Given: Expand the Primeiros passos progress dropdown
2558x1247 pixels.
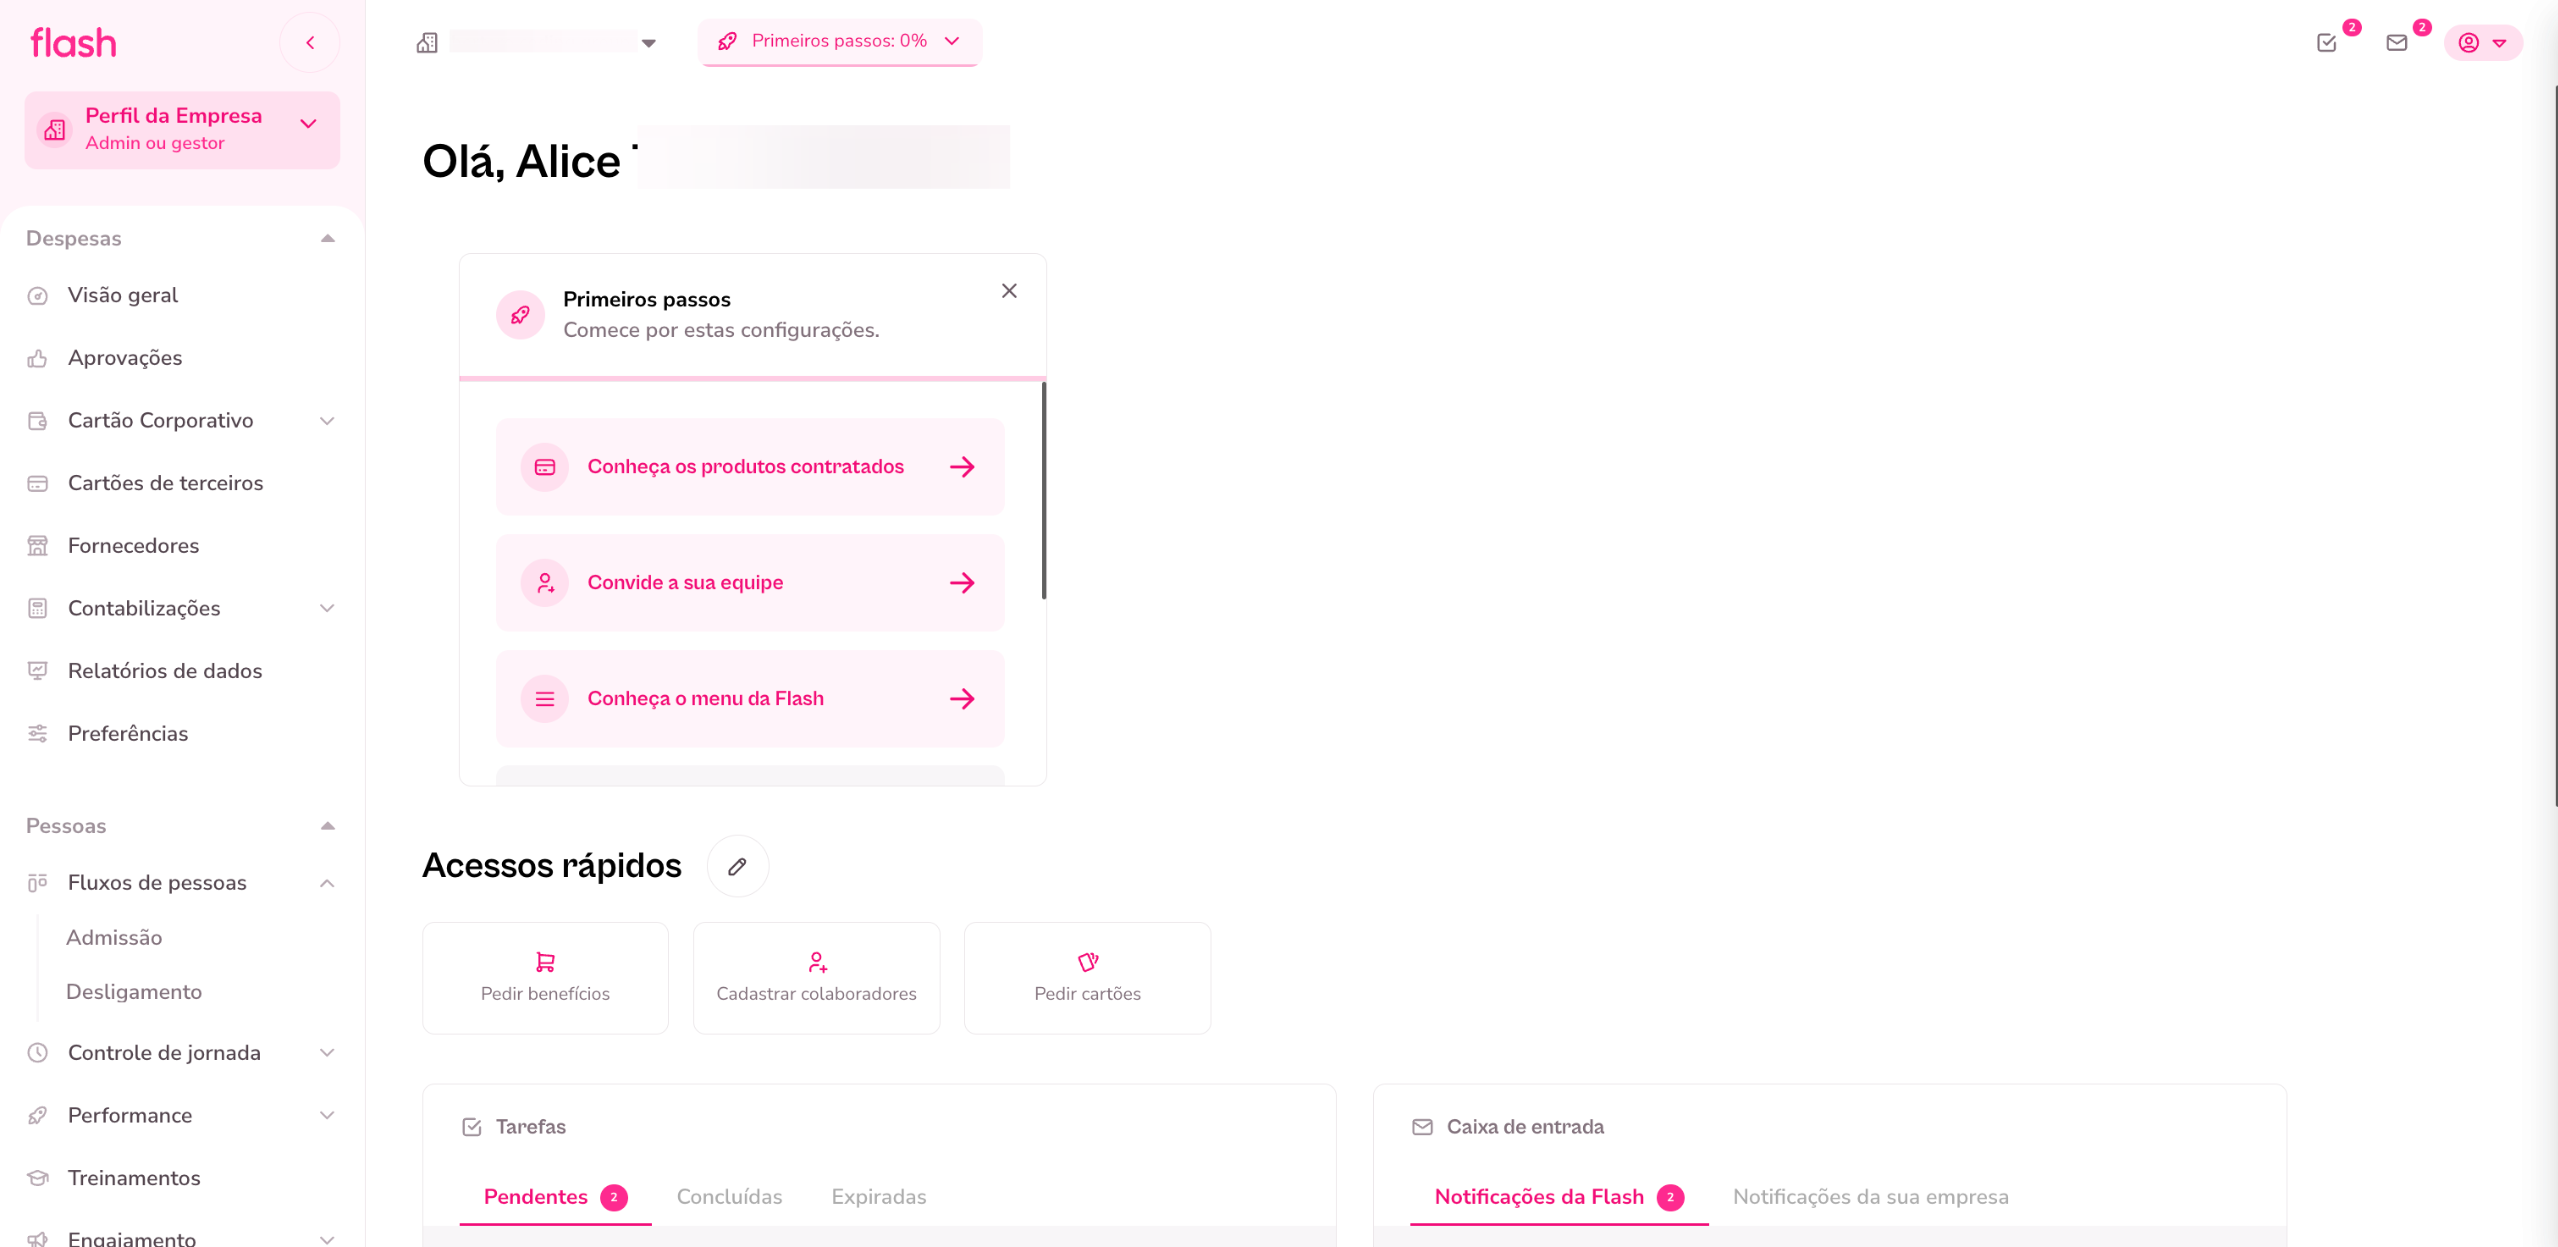Looking at the screenshot, I should point(840,42).
